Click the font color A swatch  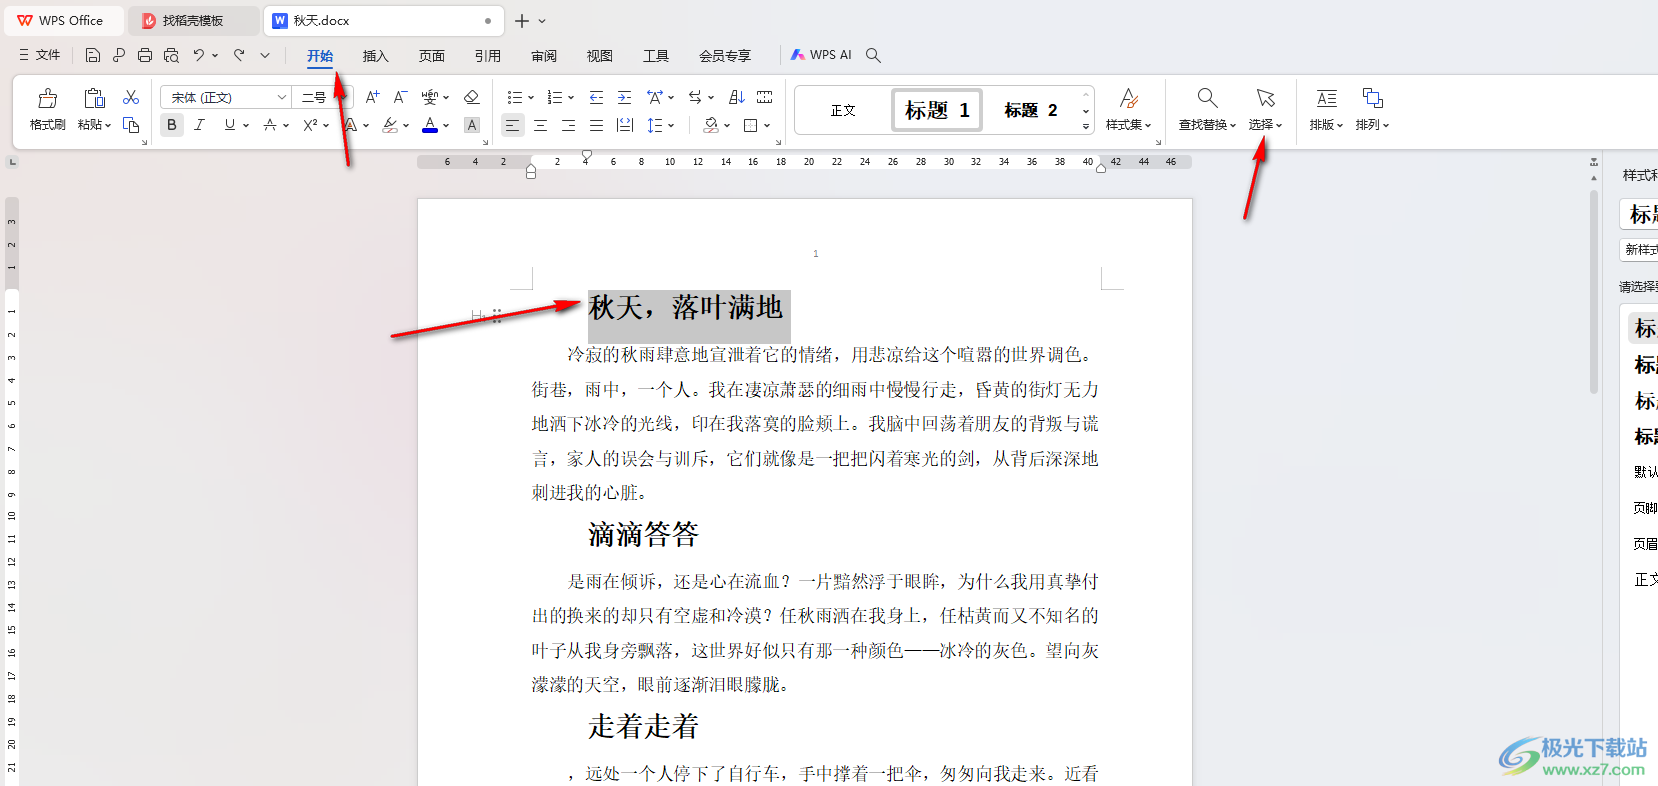coord(430,125)
